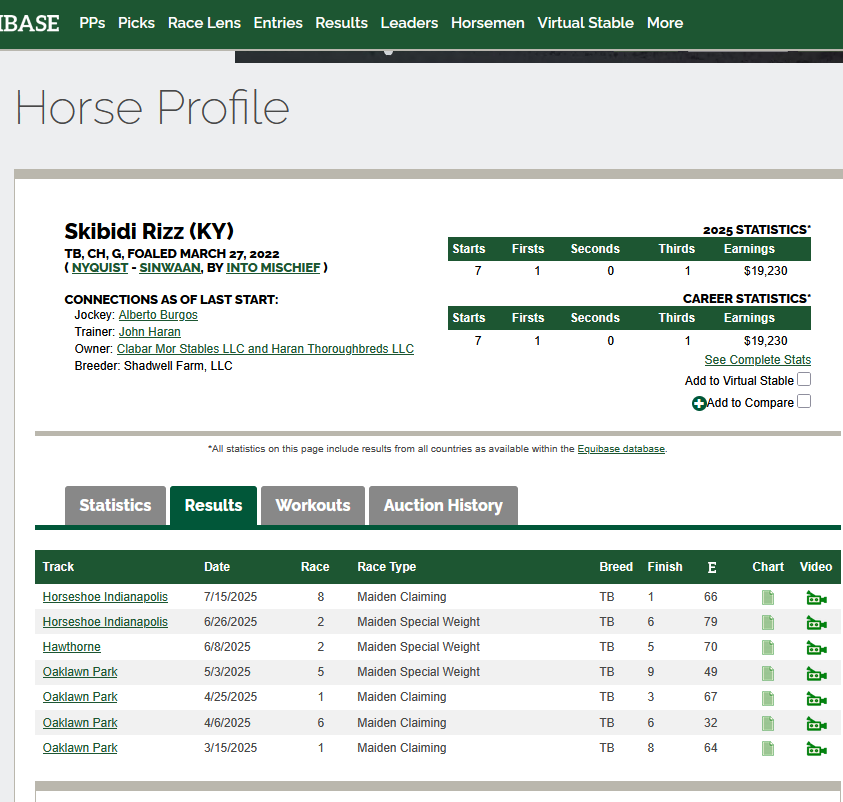Screen dimensions: 843x802
Task: Select the horse name Skibidi Rizz (KY)
Action: click(149, 232)
